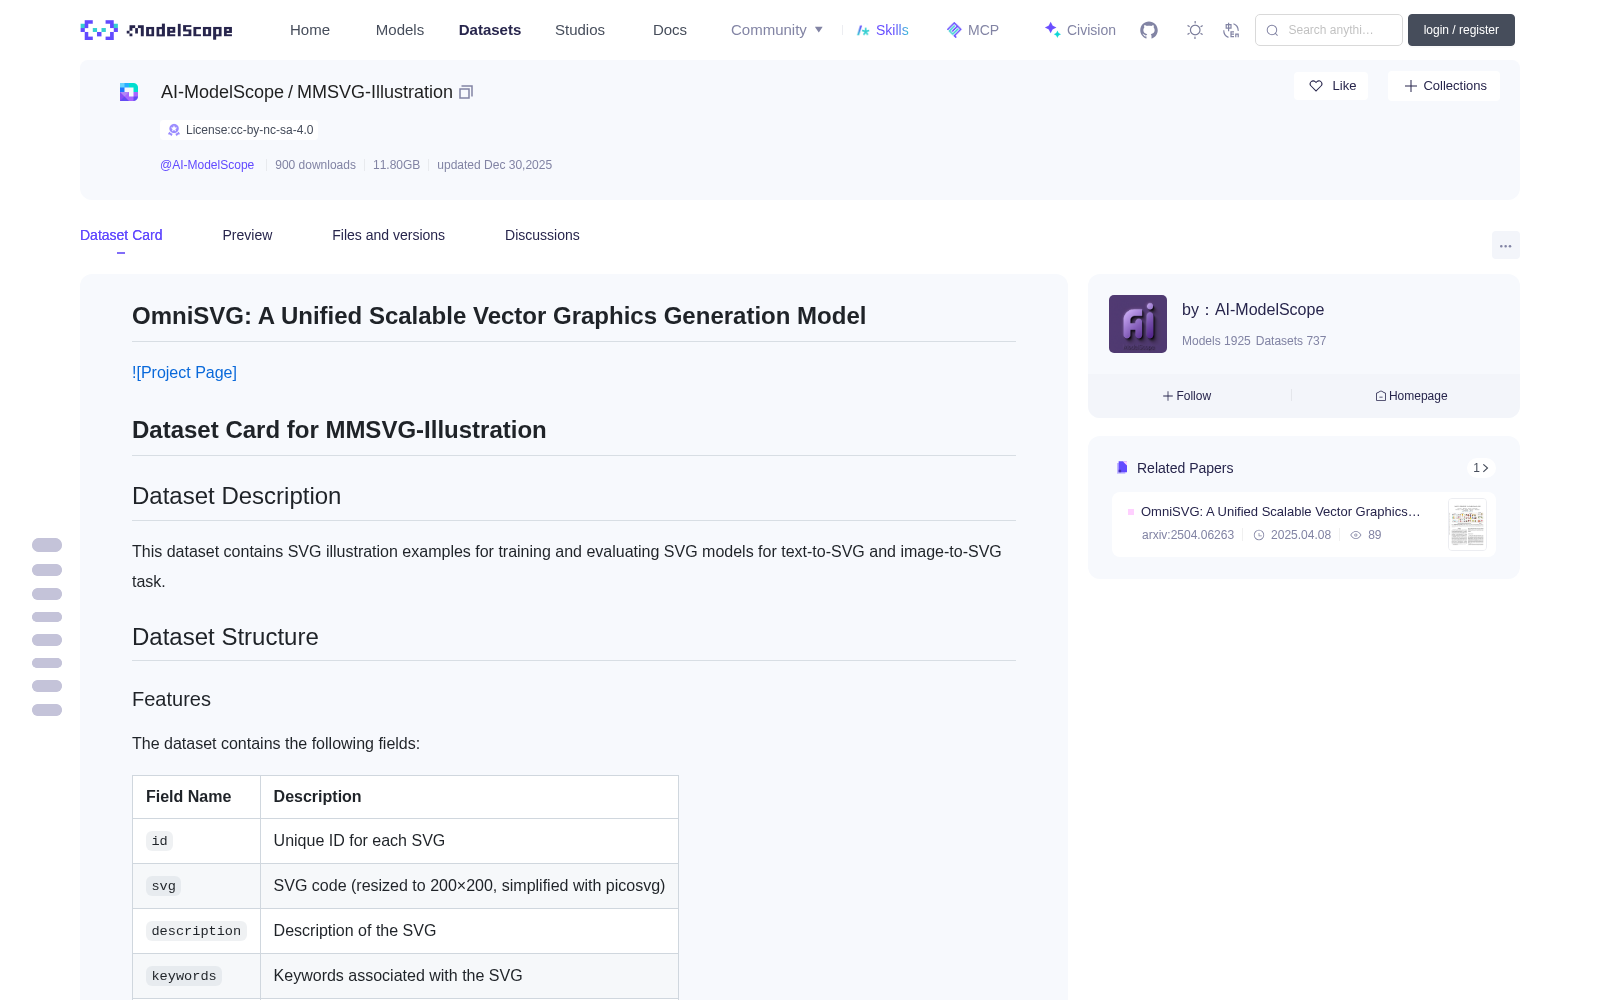1600x1000 pixels.
Task: Click 'updated Dec 30,2025' text
Action: point(494,165)
